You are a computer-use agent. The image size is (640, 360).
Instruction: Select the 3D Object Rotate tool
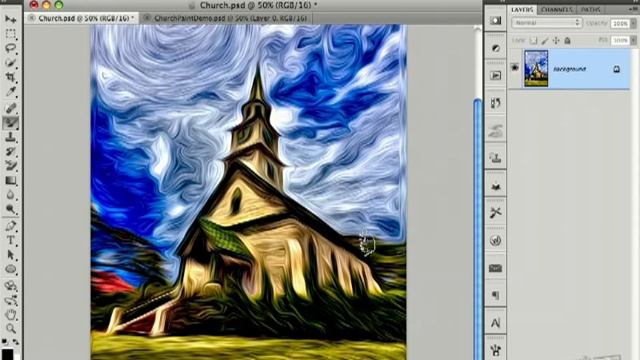coord(11,286)
